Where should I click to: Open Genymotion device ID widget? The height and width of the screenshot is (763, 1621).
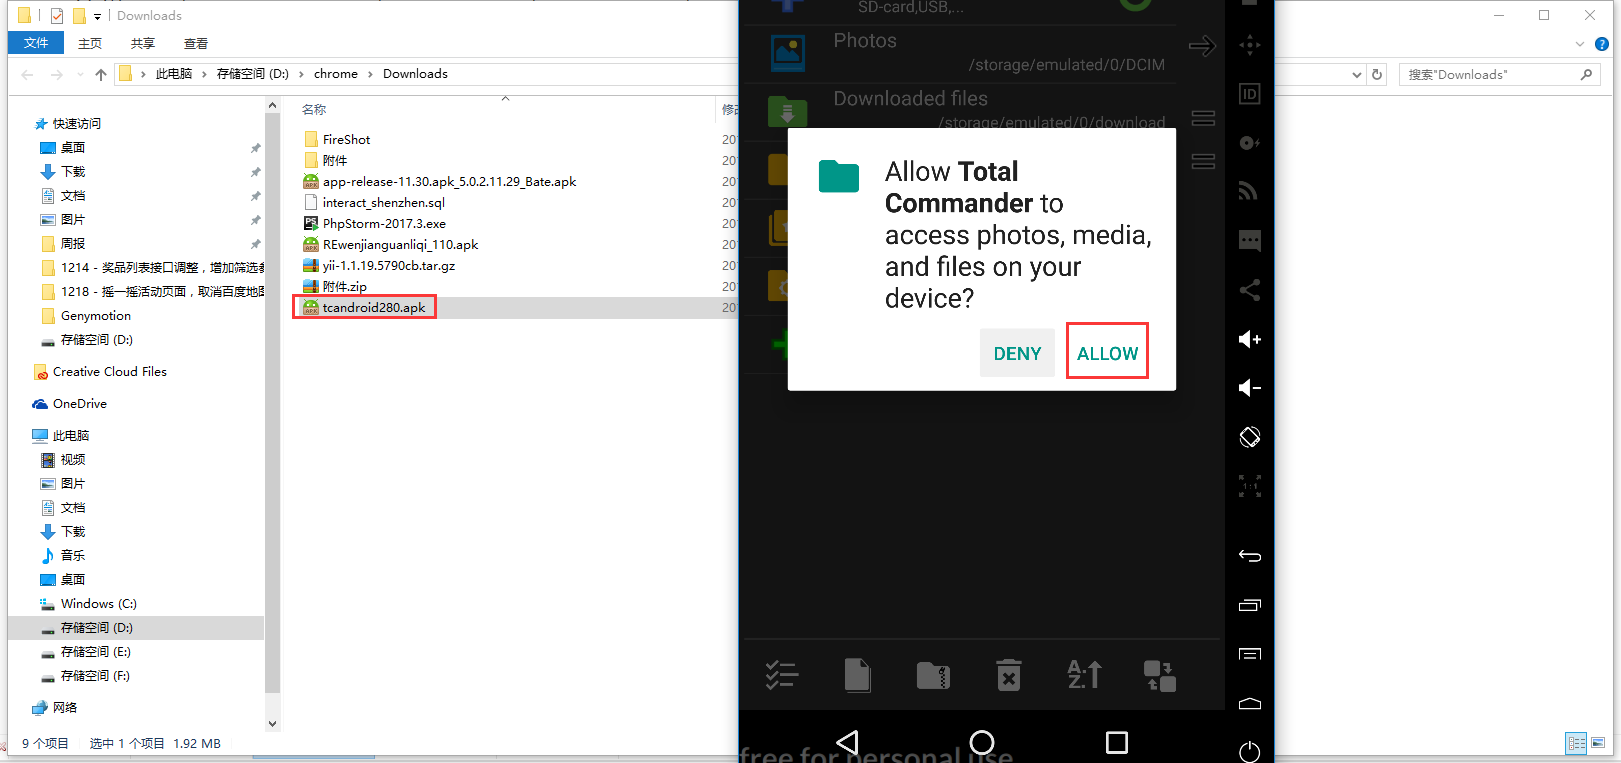click(1249, 94)
